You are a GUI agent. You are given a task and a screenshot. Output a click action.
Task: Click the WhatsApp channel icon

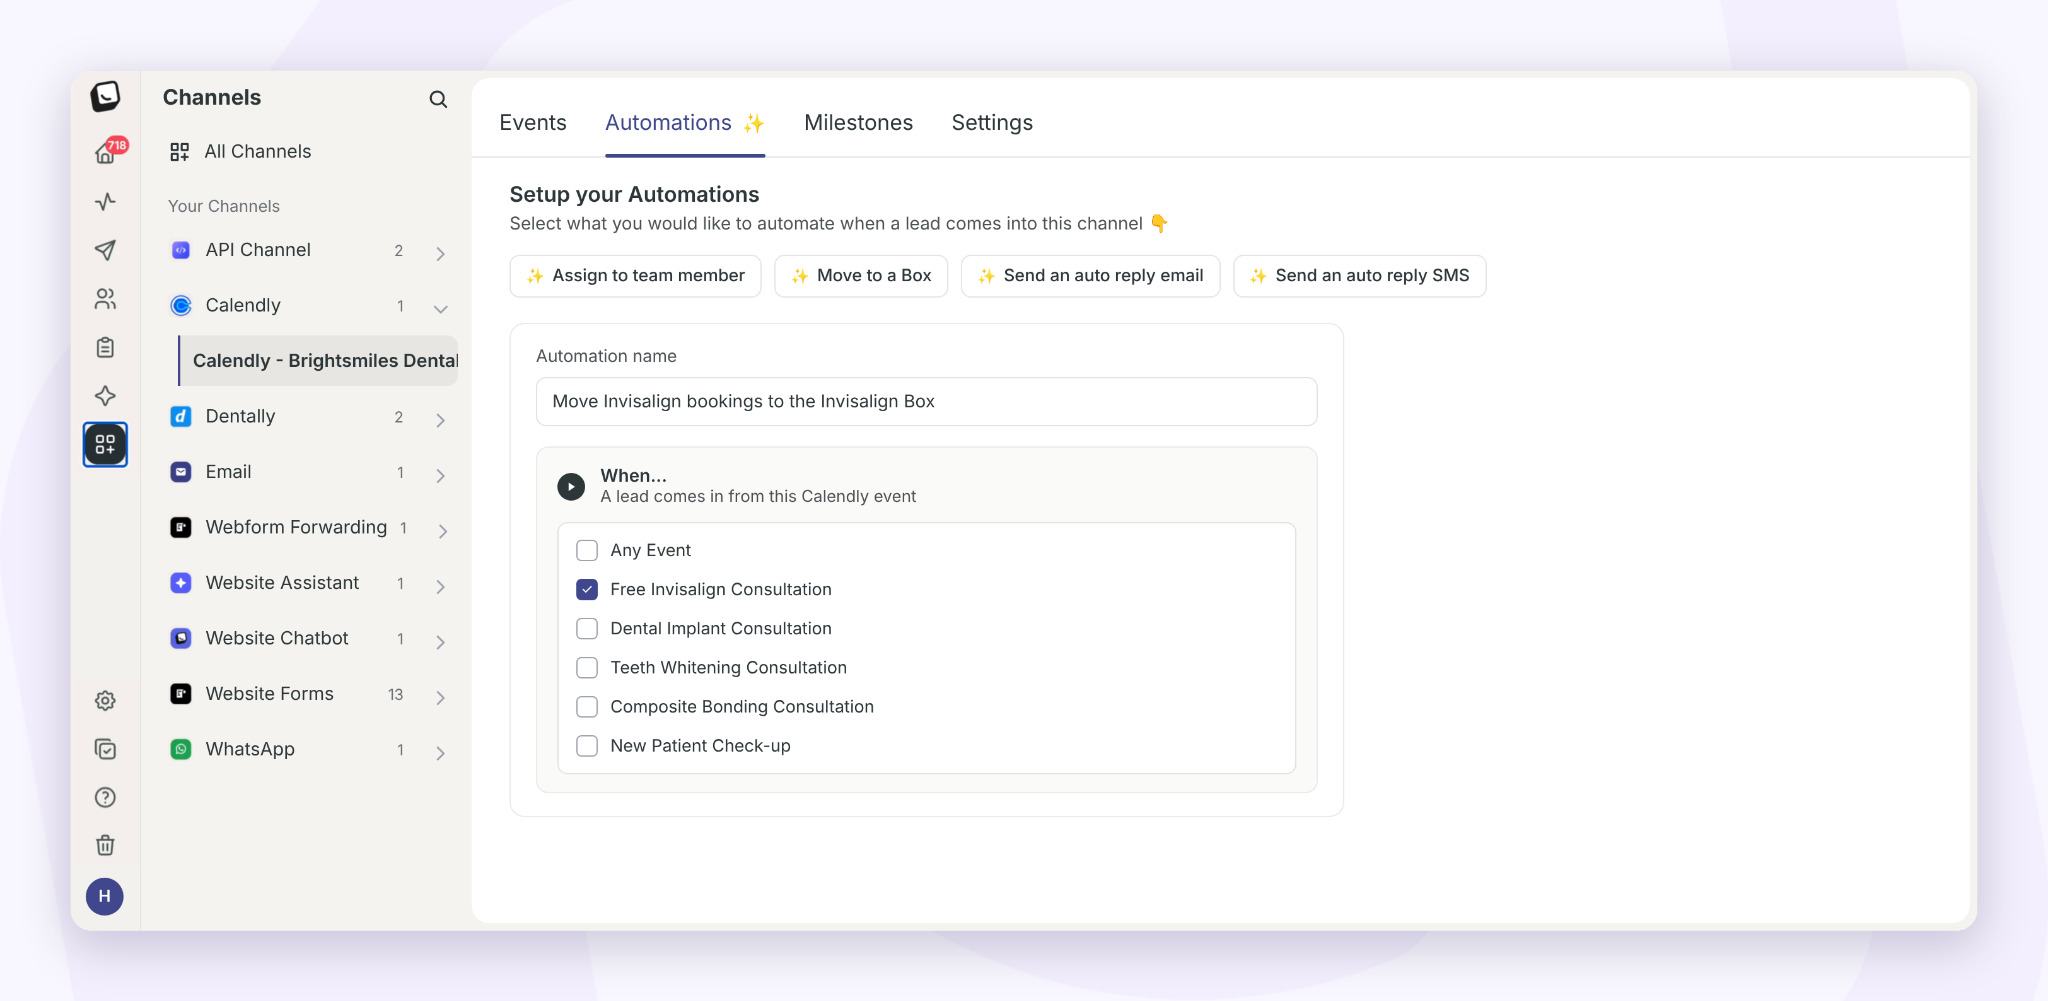[x=181, y=749]
